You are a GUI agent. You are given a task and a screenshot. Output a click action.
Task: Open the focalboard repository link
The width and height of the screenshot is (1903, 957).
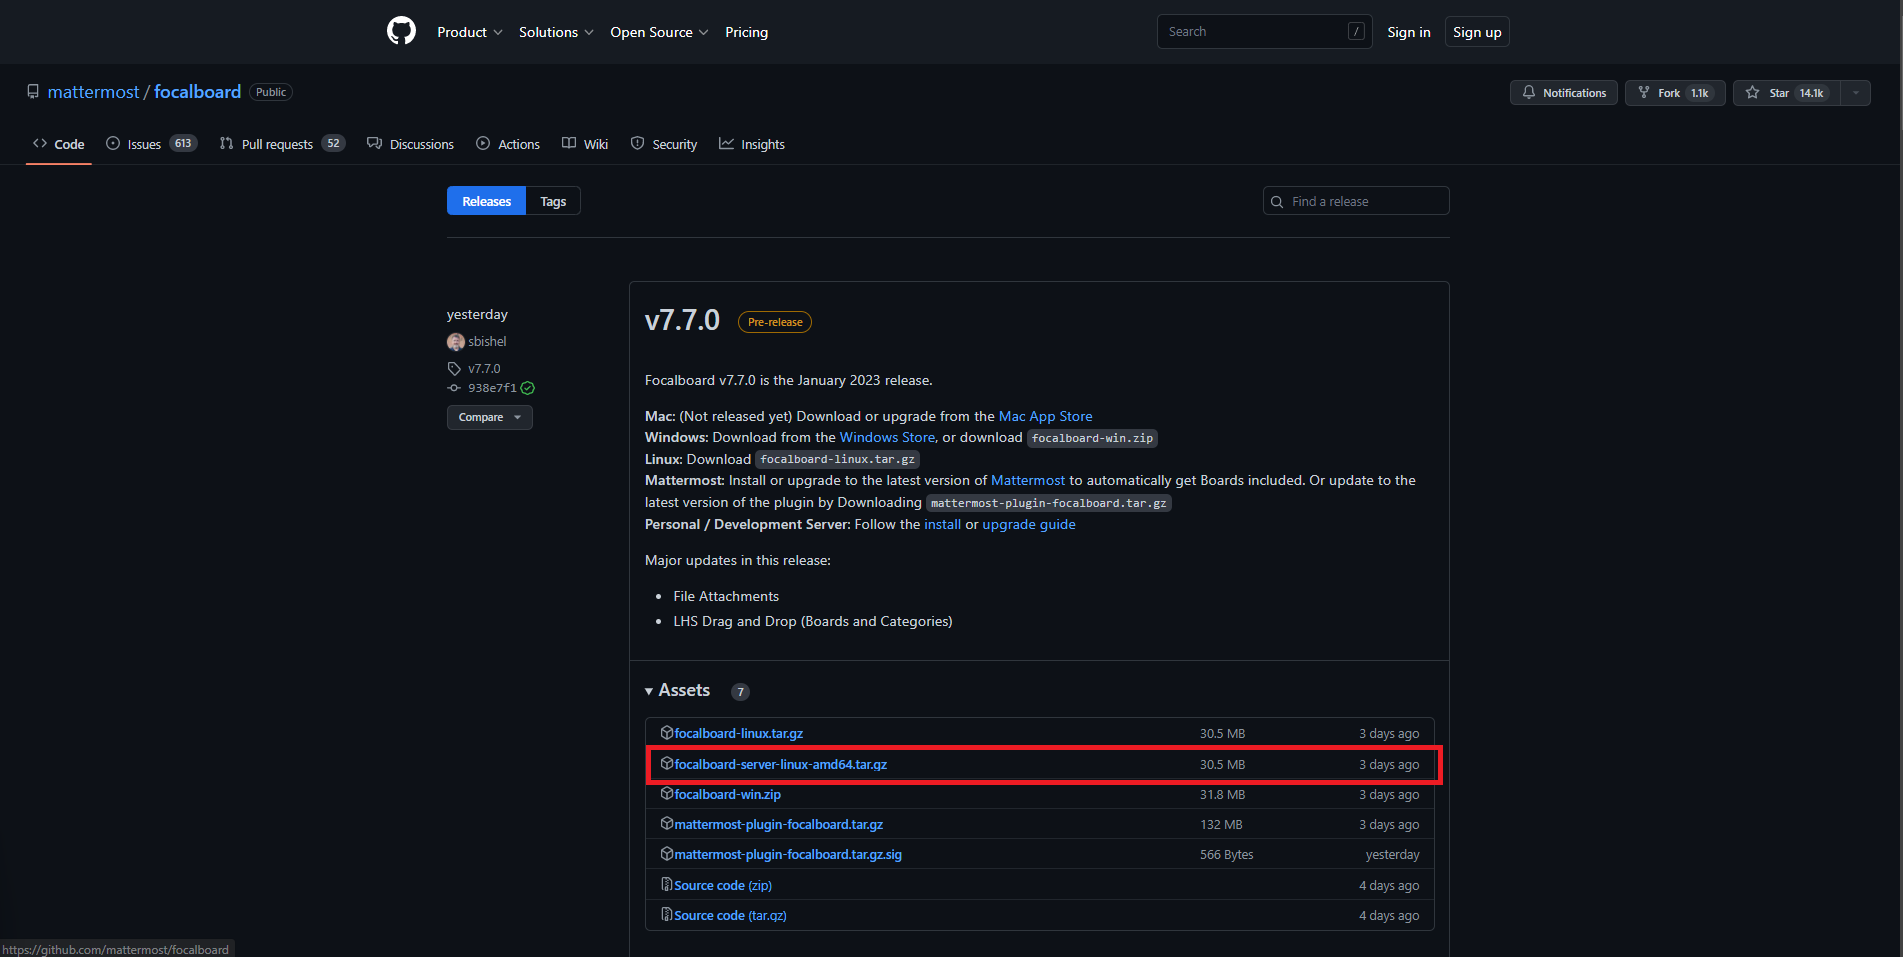point(197,92)
